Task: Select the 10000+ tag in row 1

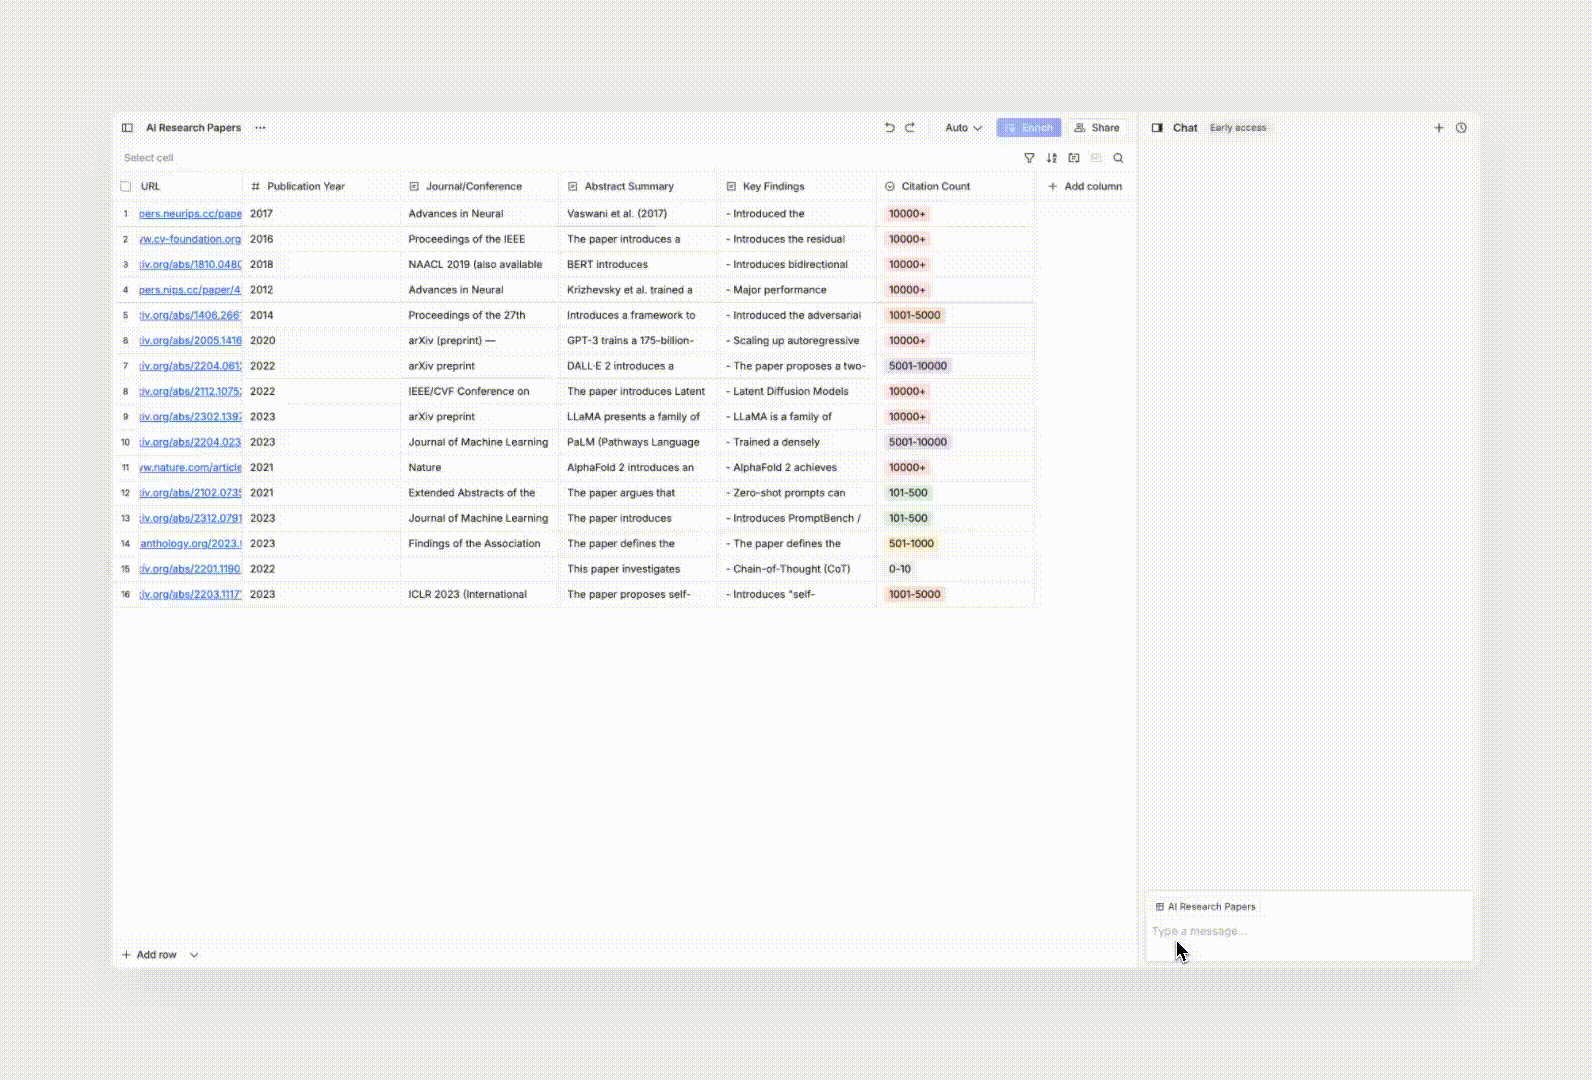Action: [x=907, y=214]
